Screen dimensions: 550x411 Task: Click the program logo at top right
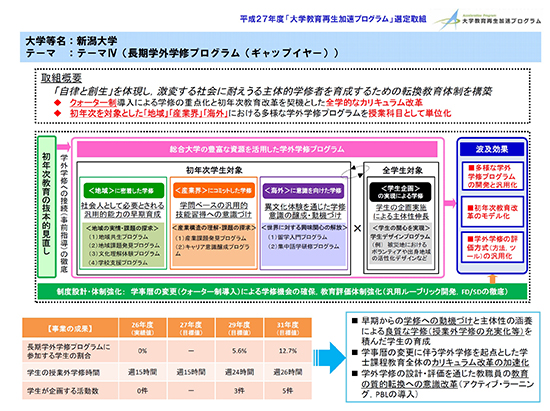click(488, 20)
